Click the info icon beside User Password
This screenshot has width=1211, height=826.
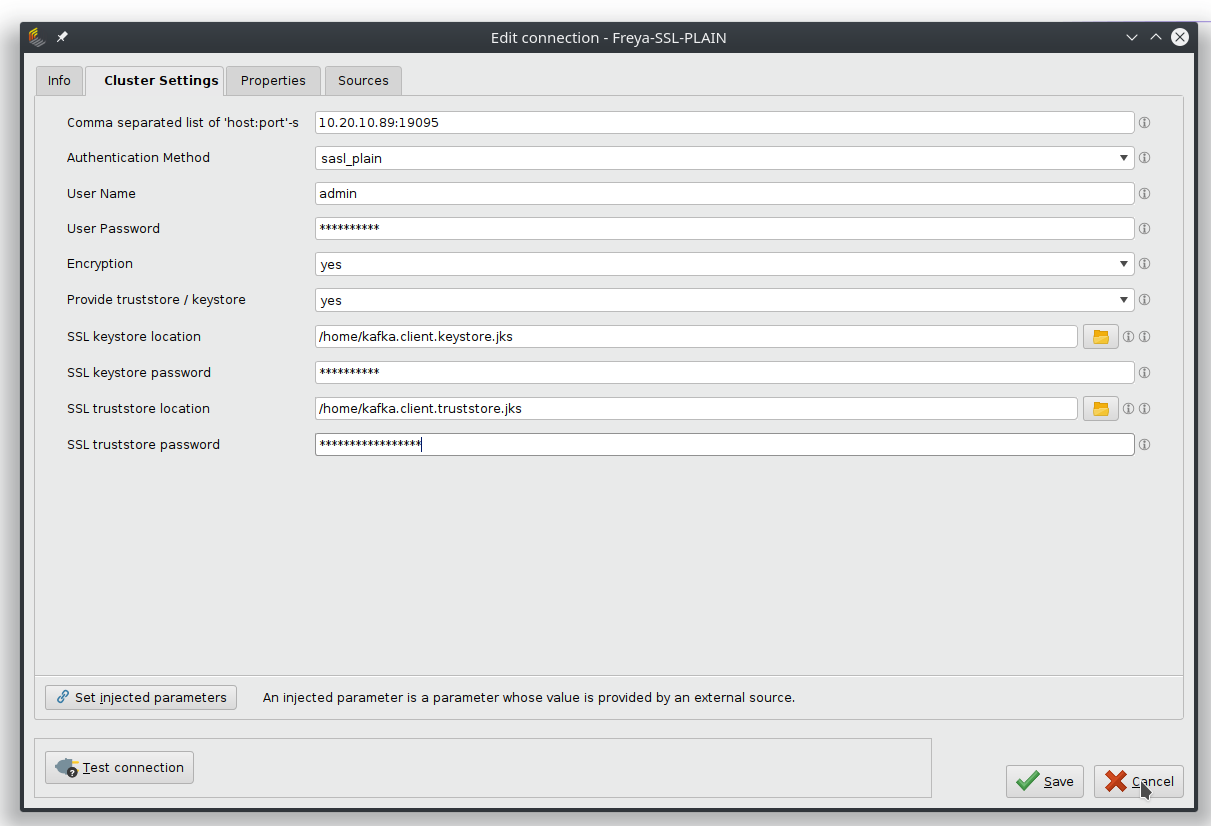pos(1143,228)
